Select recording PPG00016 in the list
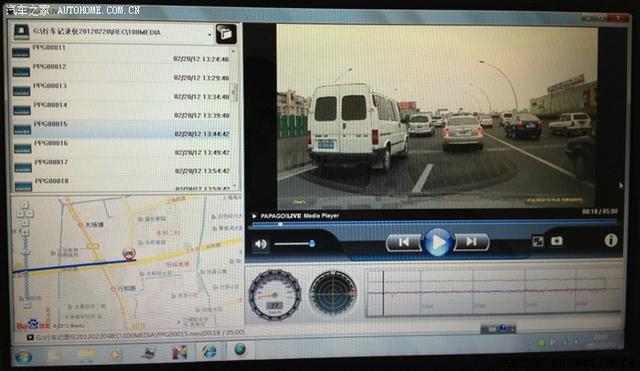The image size is (640, 371). coord(122,148)
